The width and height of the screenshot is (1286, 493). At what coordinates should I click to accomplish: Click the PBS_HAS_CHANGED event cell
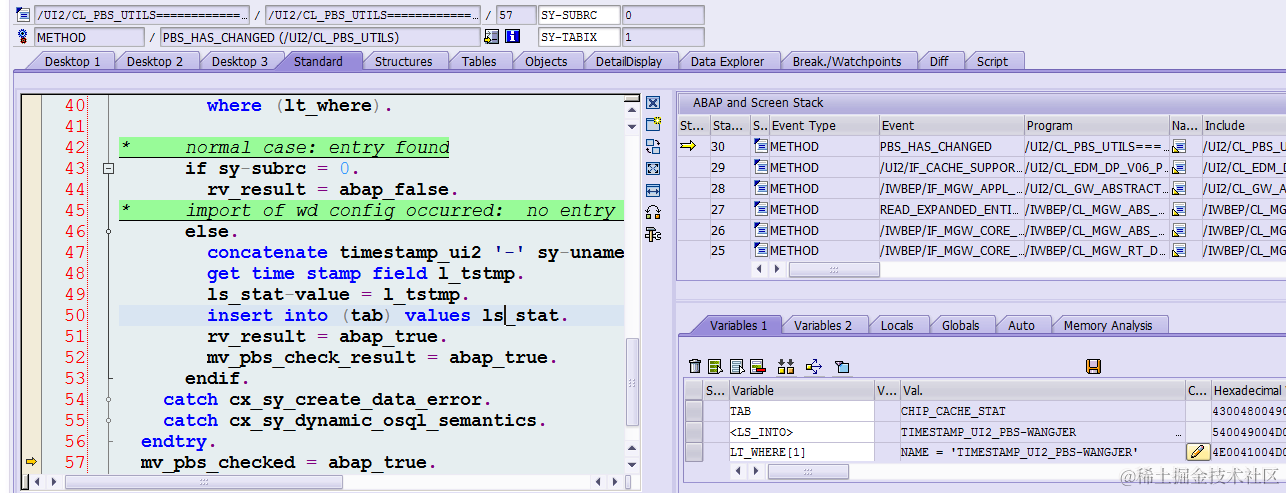pos(951,147)
